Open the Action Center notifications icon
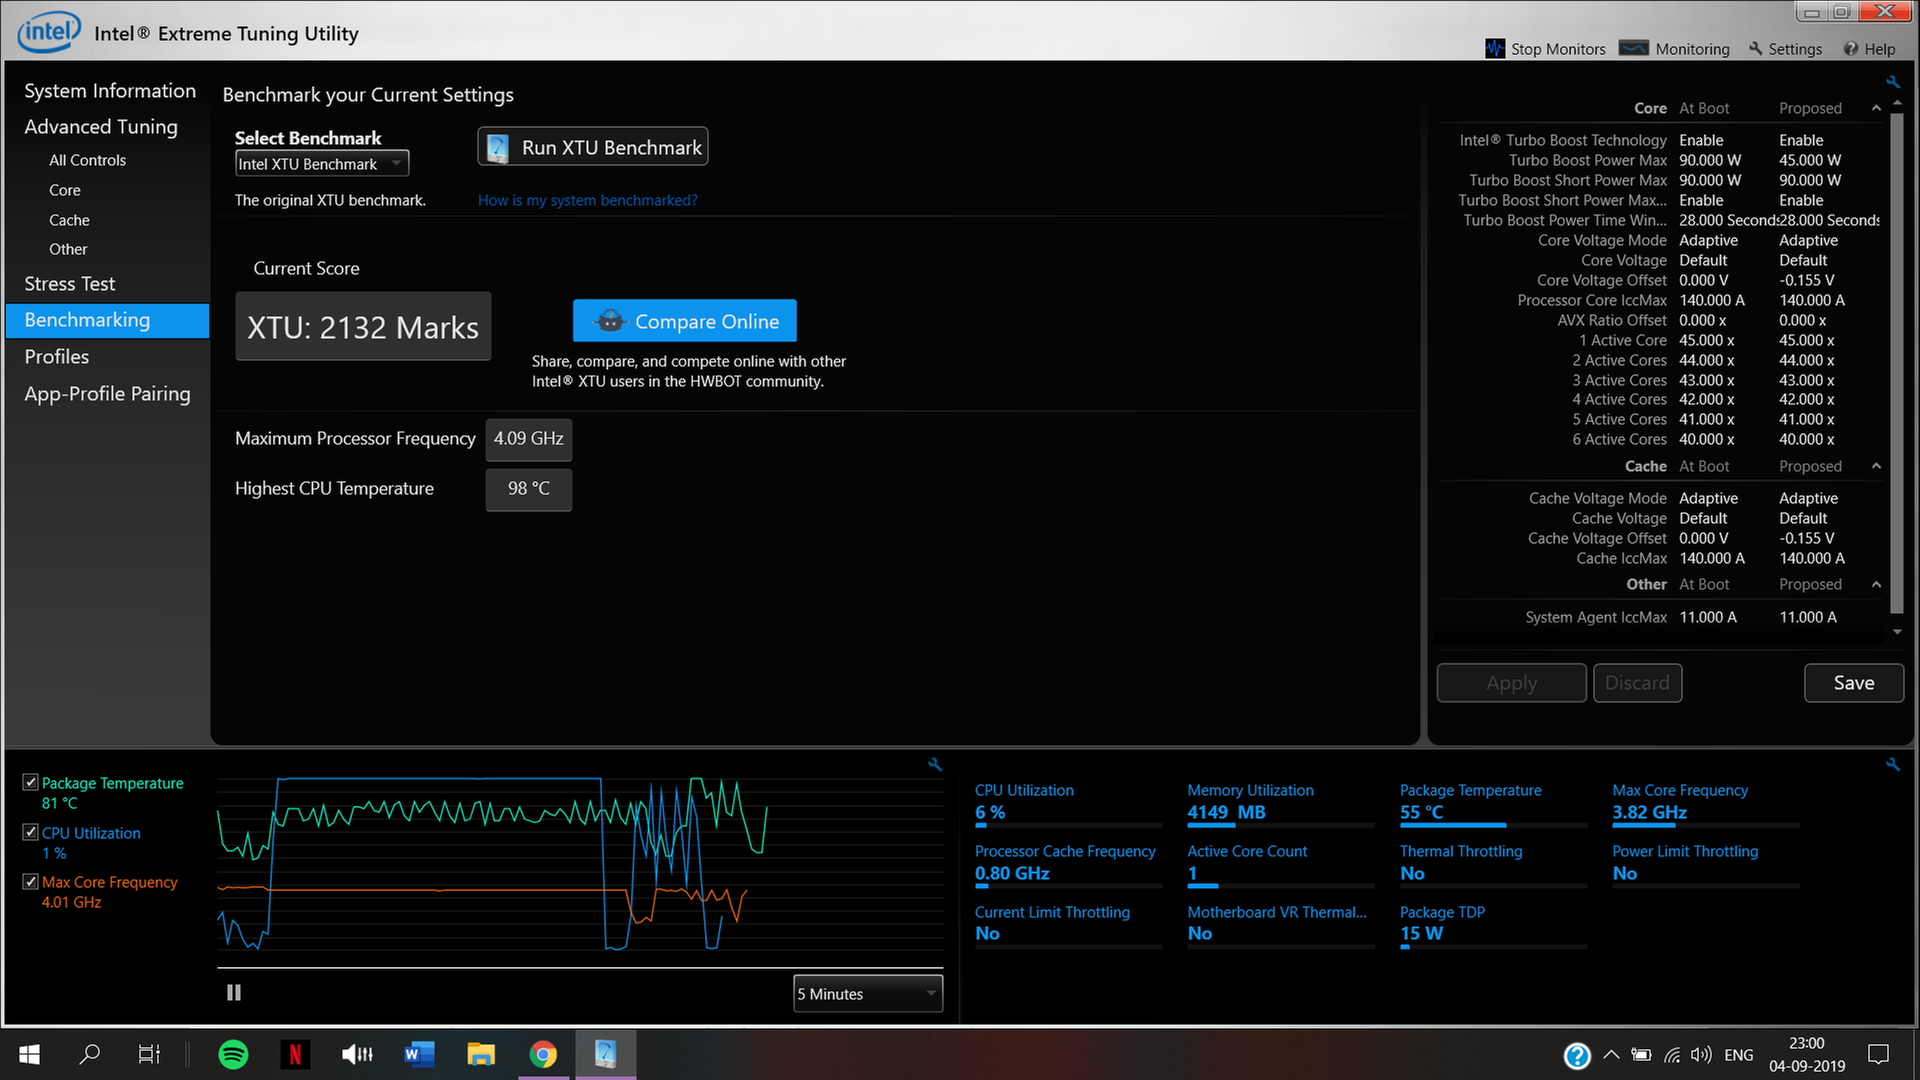 click(x=1878, y=1054)
